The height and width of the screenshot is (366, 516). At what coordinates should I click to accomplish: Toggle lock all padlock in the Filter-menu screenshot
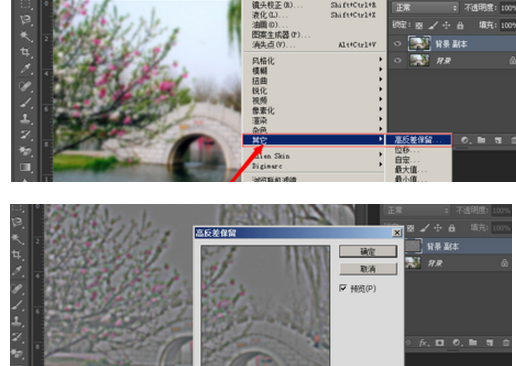click(460, 25)
